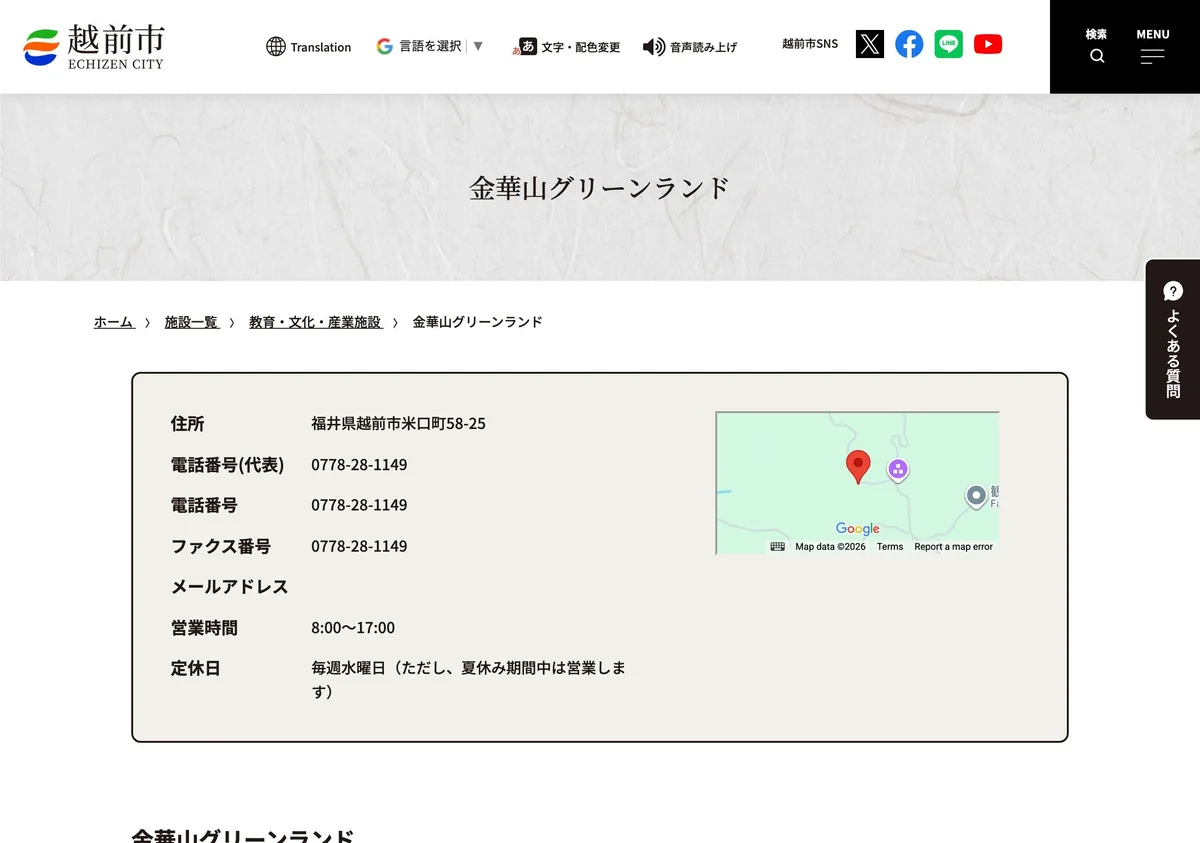Click the question mark FAQ icon
Viewport: 1200px width, 843px height.
[1173, 291]
